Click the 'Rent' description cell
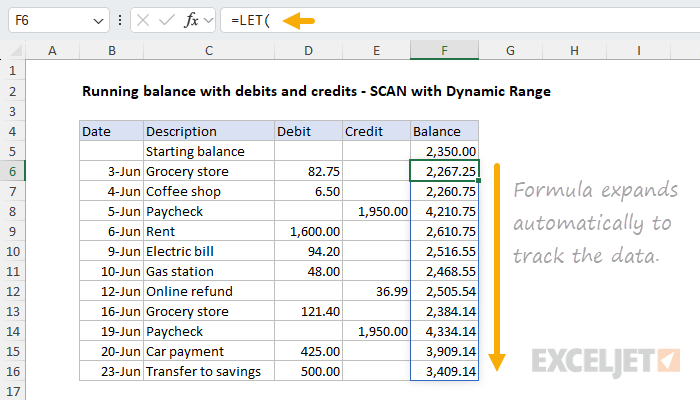This screenshot has height=400, width=700. coord(208,231)
